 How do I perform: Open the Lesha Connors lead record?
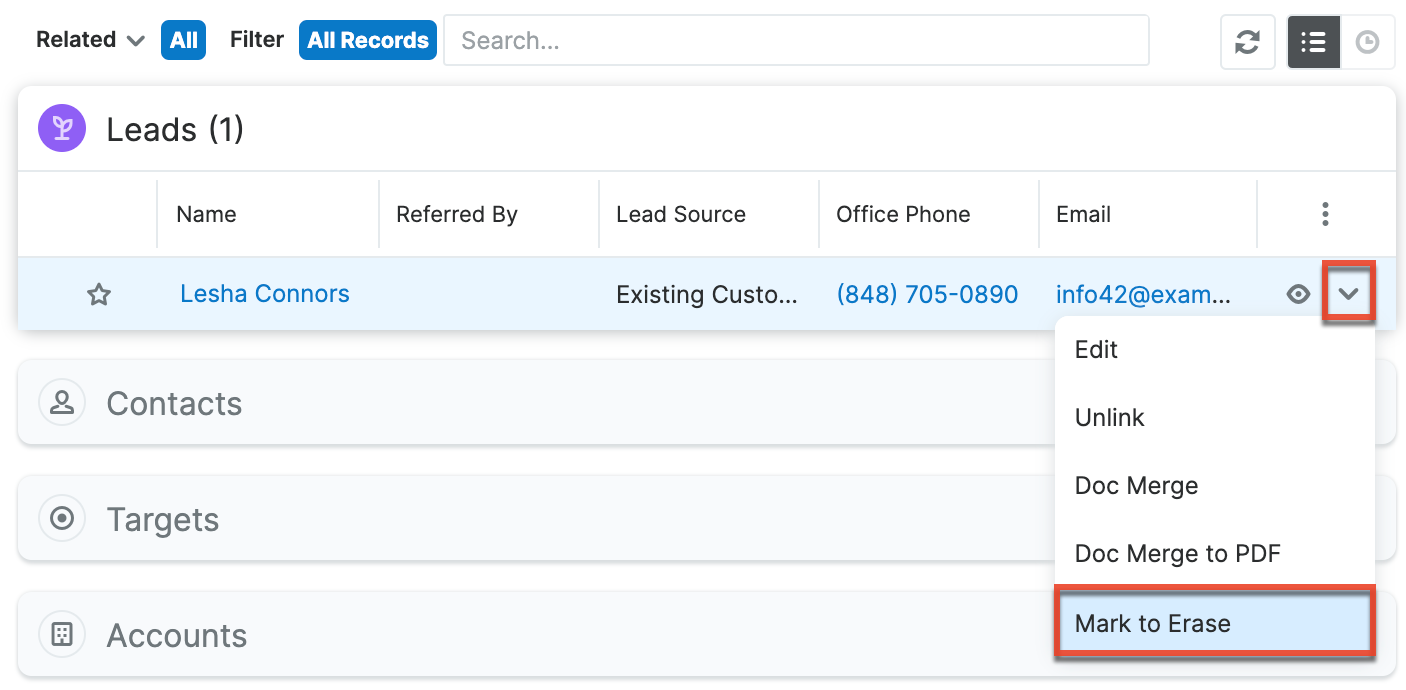[265, 294]
